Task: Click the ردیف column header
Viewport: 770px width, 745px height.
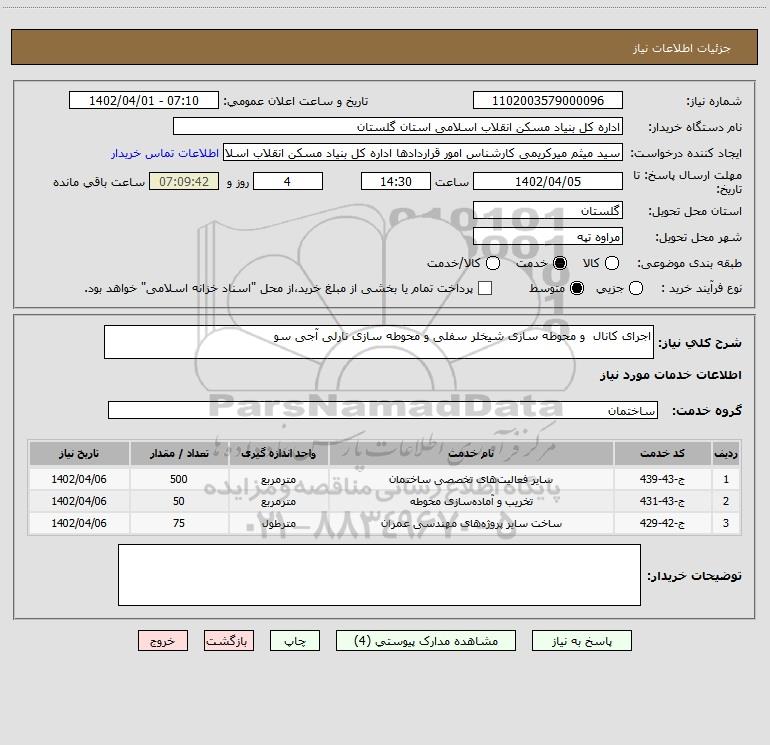Action: (726, 453)
